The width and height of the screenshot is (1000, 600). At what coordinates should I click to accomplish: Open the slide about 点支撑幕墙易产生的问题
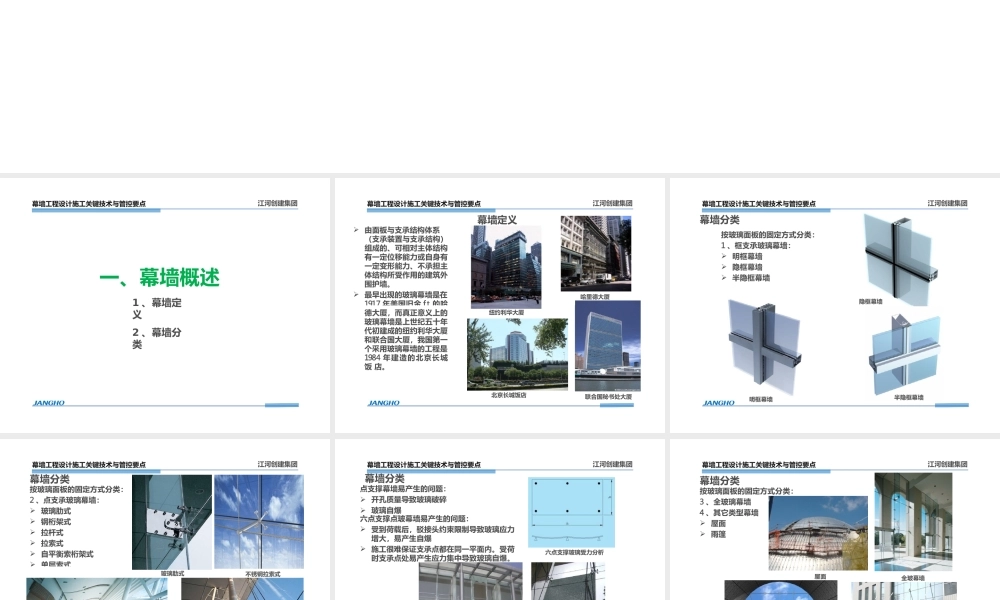click(x=500, y=519)
